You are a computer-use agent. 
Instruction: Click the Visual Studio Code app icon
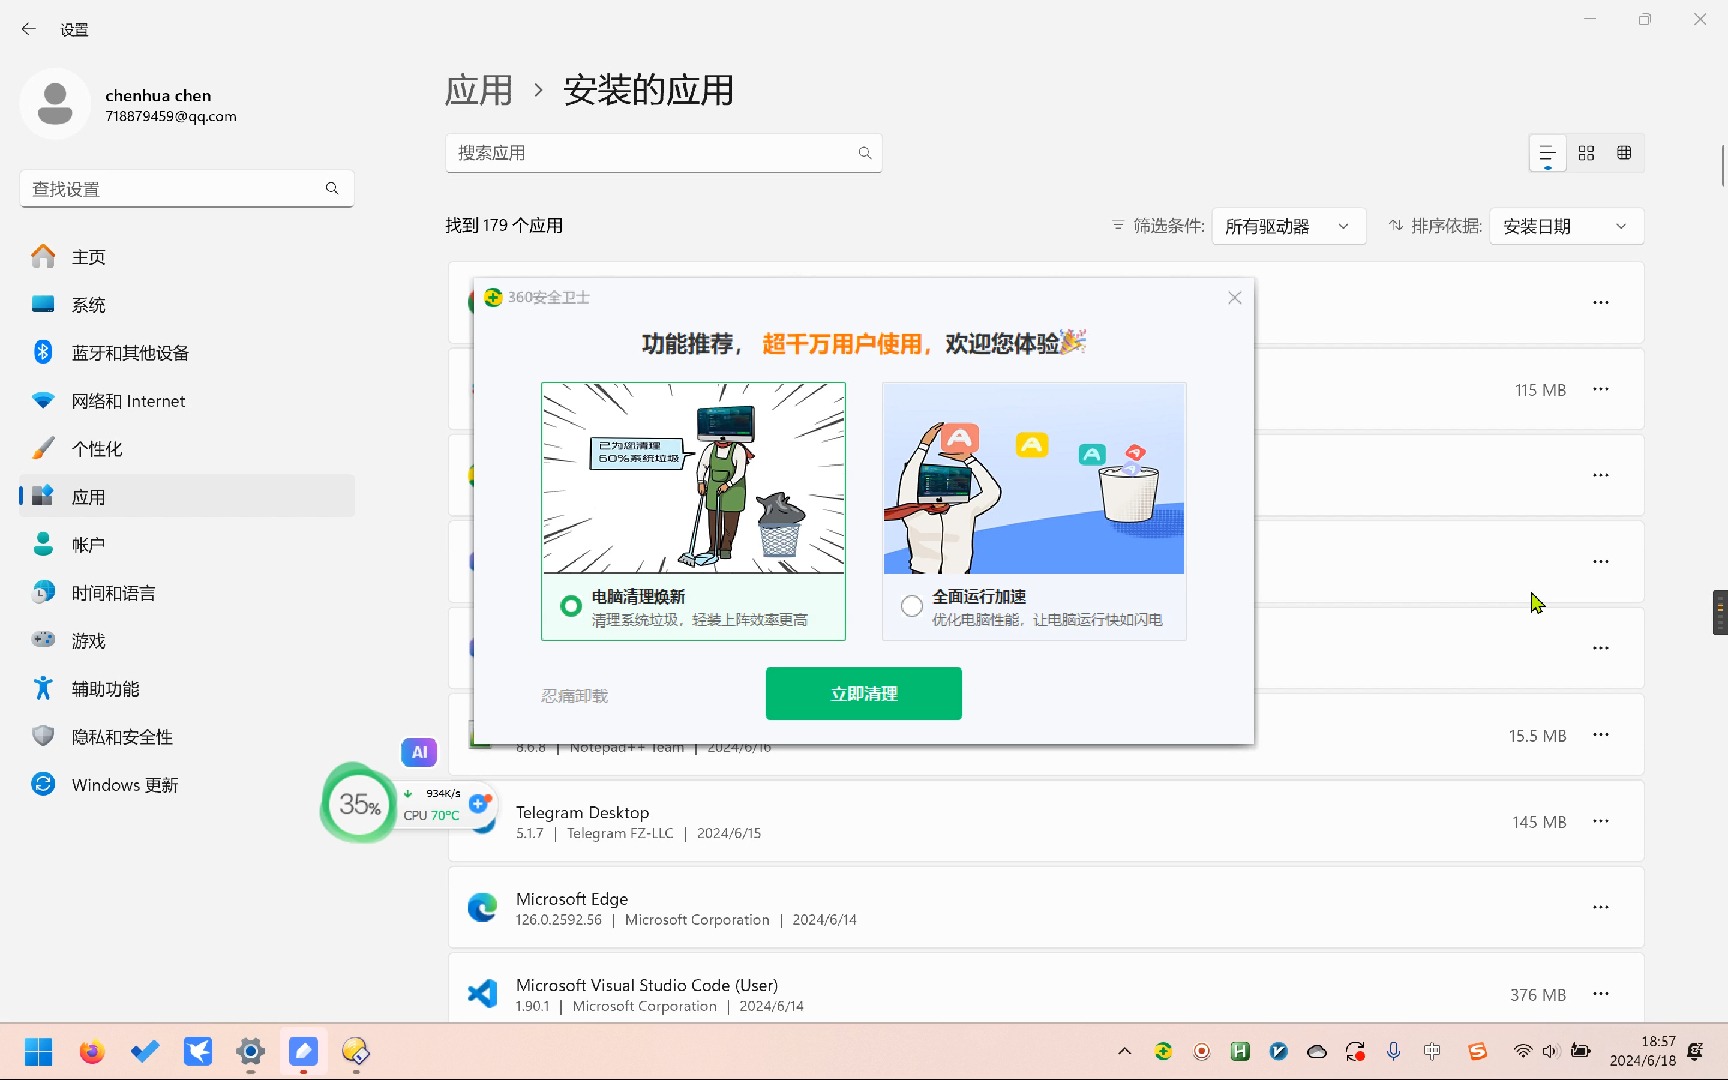(x=482, y=994)
